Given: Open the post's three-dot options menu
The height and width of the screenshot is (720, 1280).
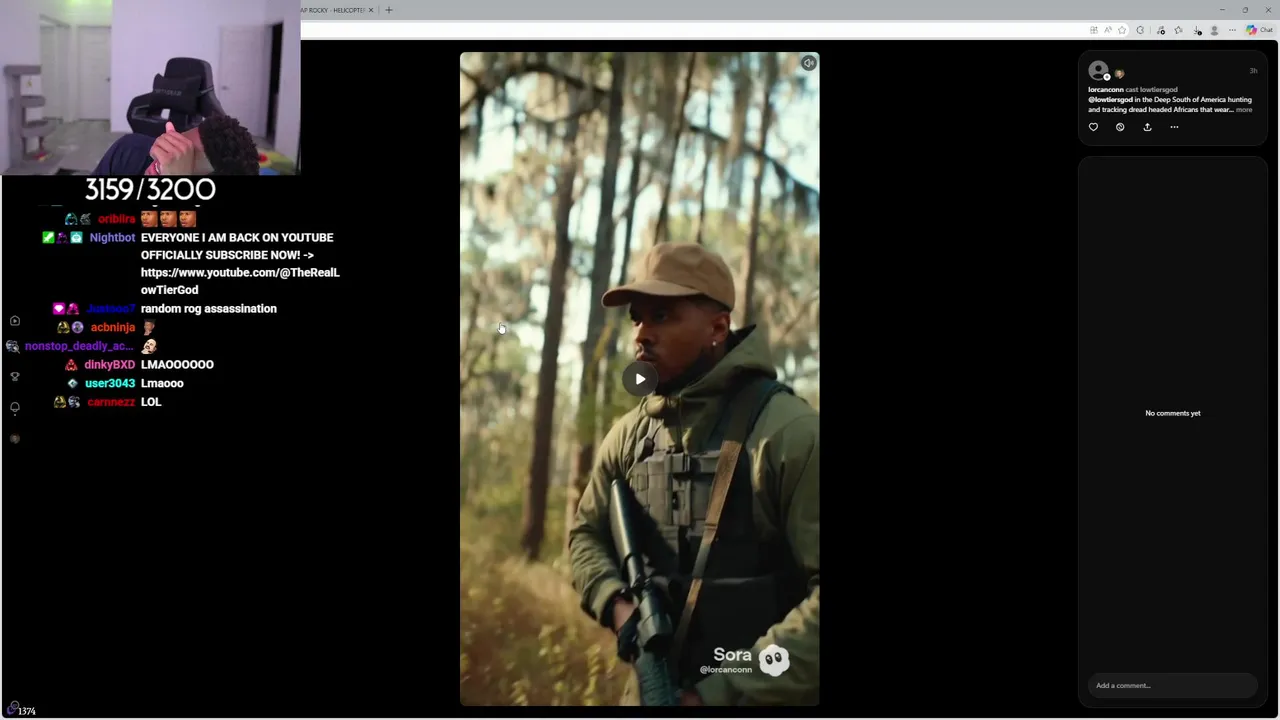Looking at the screenshot, I should click(1174, 127).
